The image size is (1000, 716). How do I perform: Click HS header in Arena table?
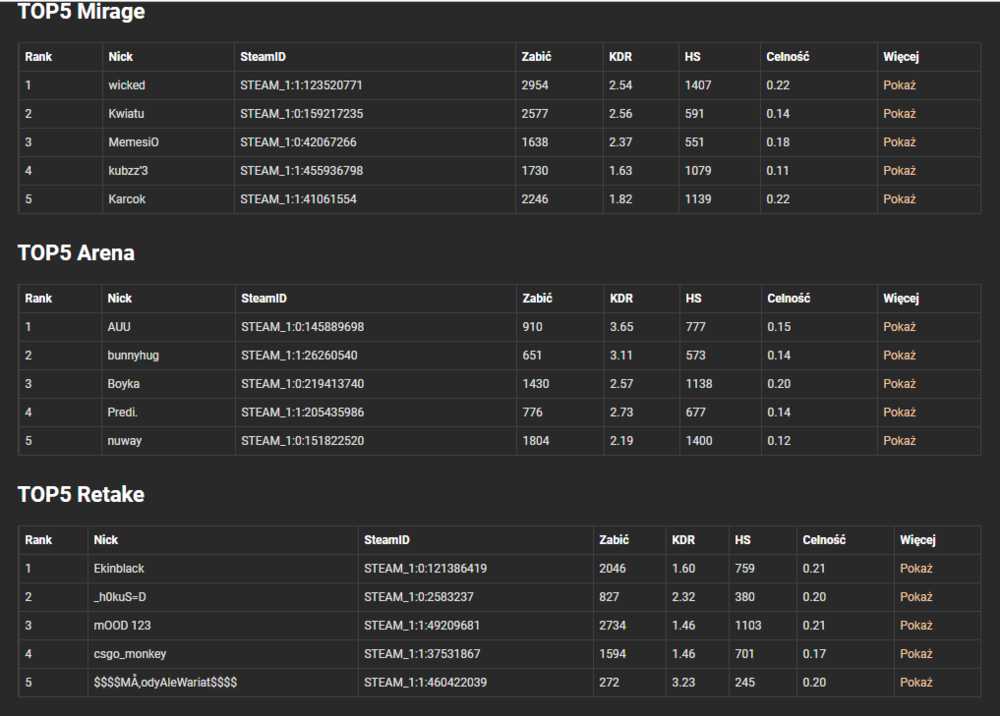coord(693,298)
